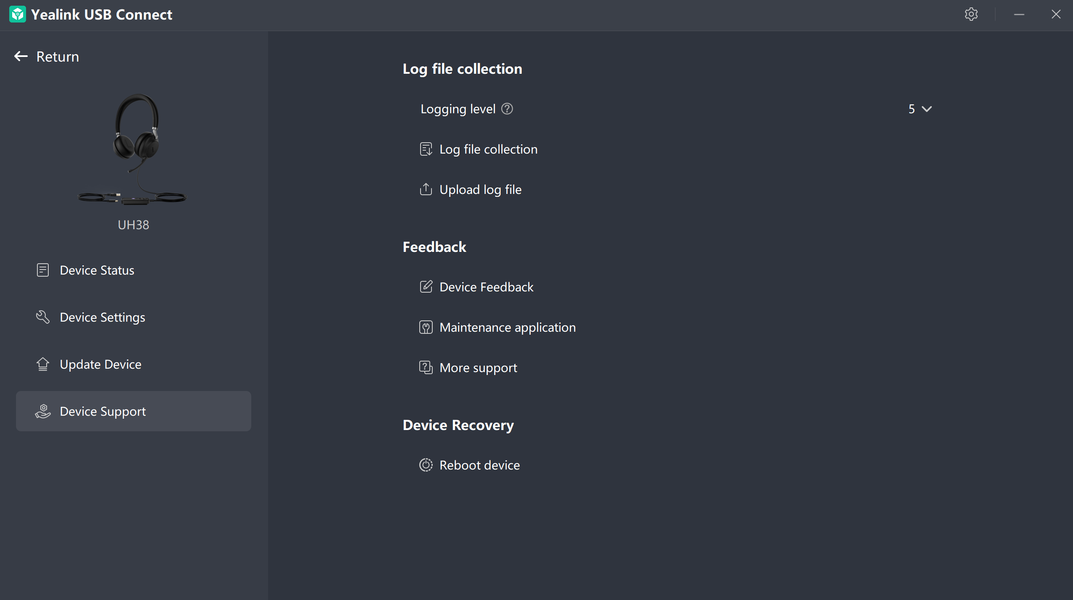Switch to the Device Settings tab
This screenshot has width=1073, height=600.
(102, 317)
